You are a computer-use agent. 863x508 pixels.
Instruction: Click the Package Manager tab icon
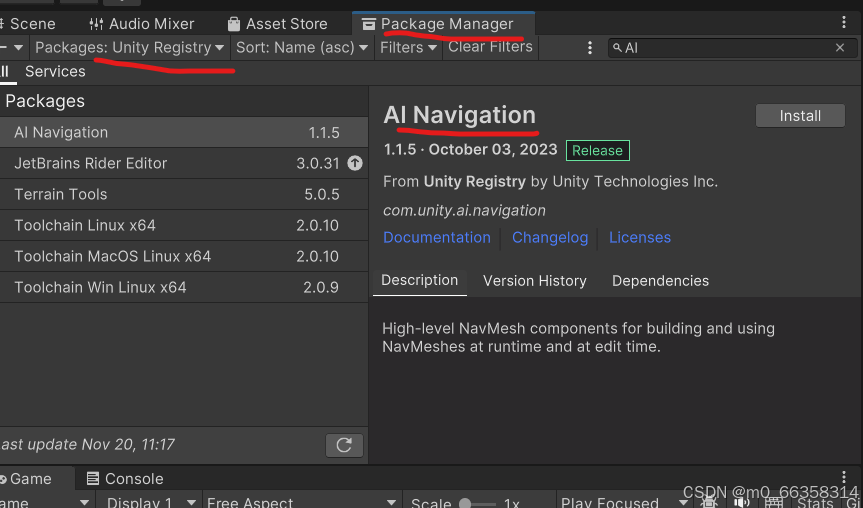[x=369, y=24]
